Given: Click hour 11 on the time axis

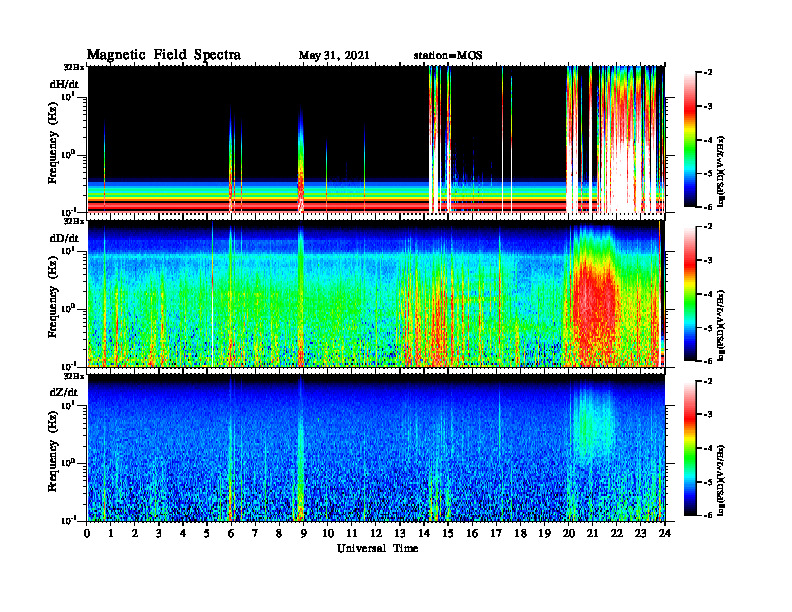Looking at the screenshot, I should tap(352, 533).
